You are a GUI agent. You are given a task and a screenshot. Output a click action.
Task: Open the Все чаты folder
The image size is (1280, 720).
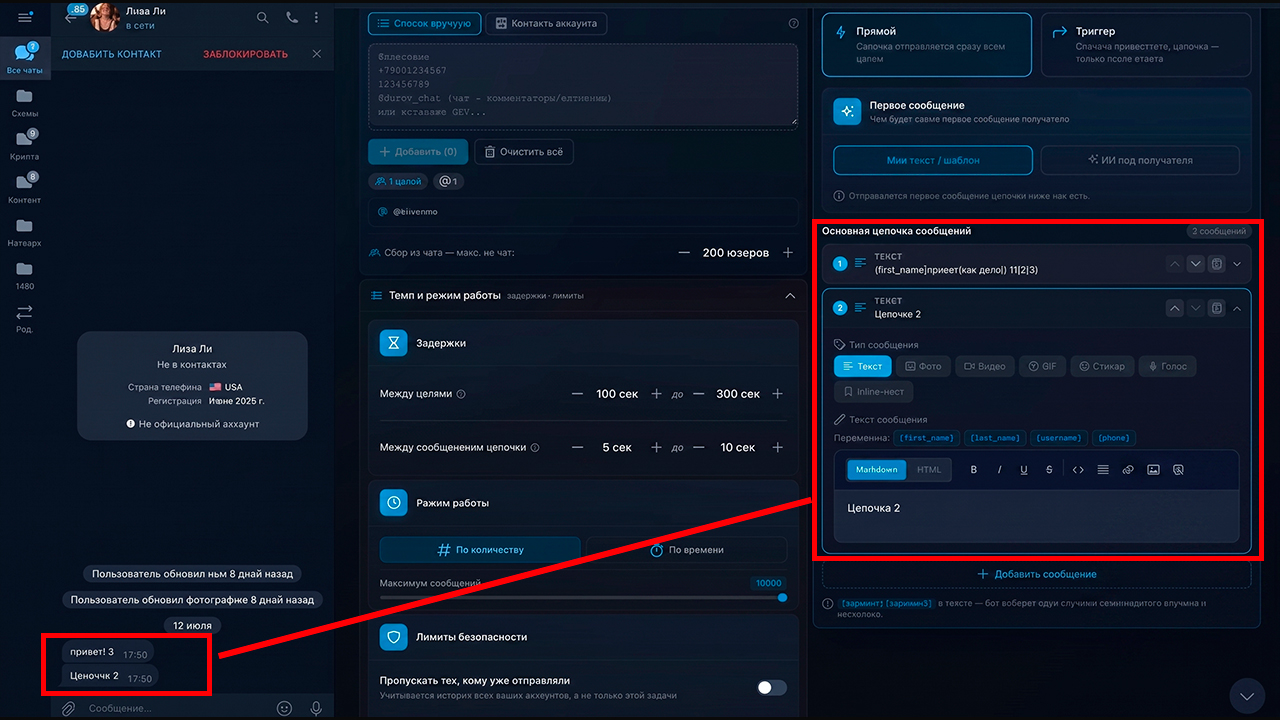pos(25,59)
